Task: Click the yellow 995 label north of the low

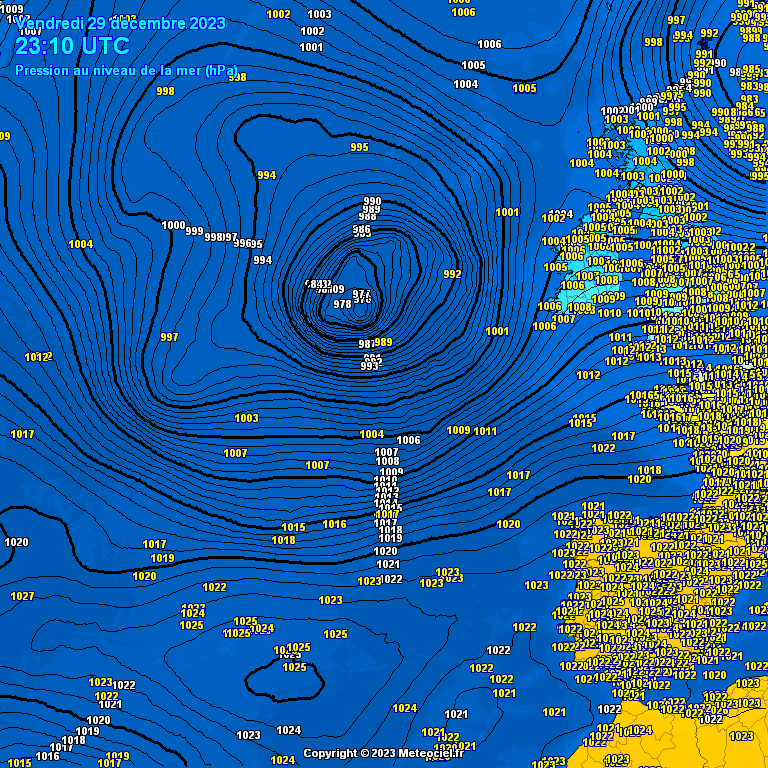Action: 360,147
